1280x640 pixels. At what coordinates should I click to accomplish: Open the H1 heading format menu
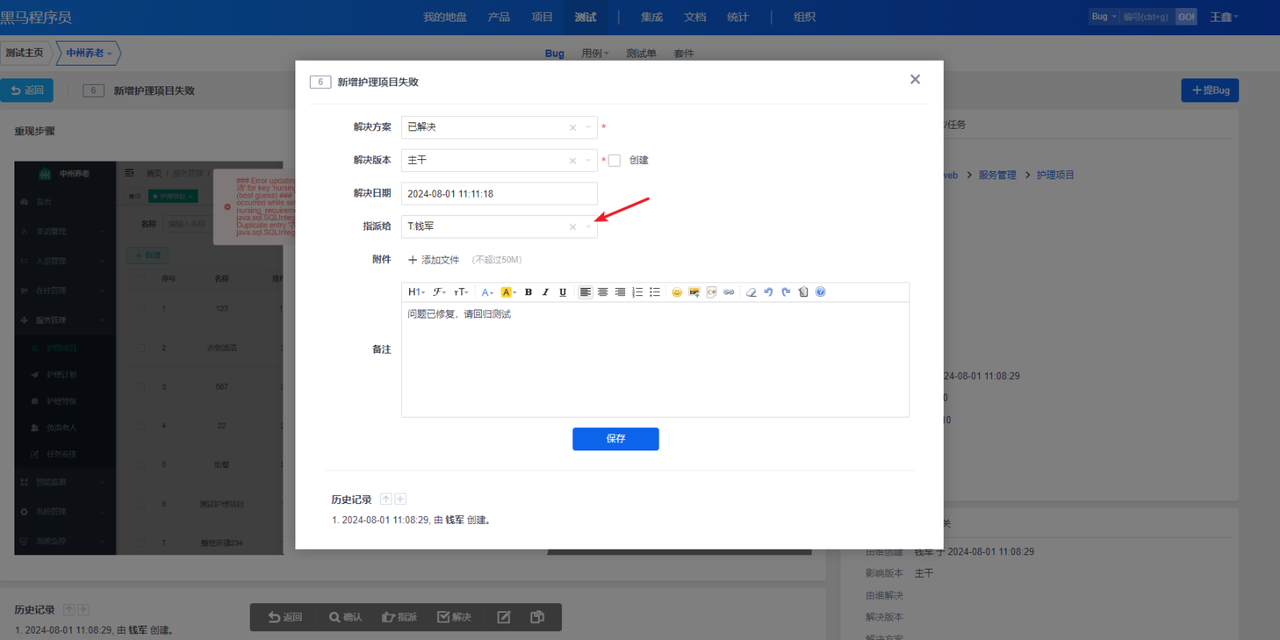pos(416,292)
